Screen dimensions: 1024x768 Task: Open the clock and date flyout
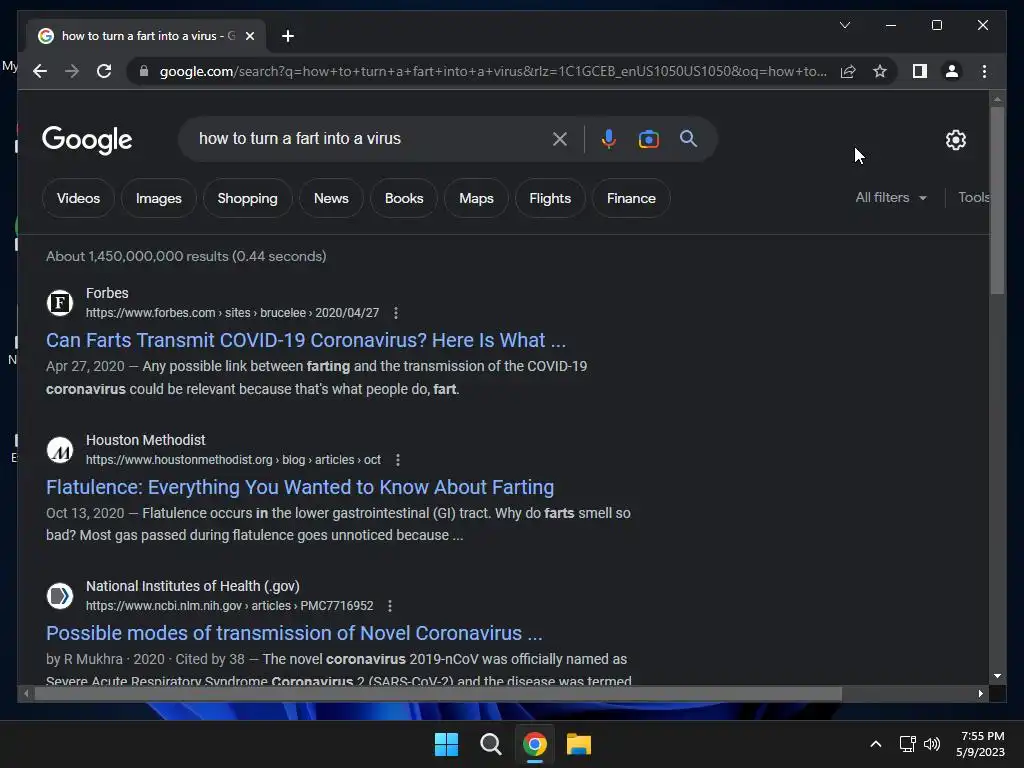pyautogui.click(x=980, y=744)
